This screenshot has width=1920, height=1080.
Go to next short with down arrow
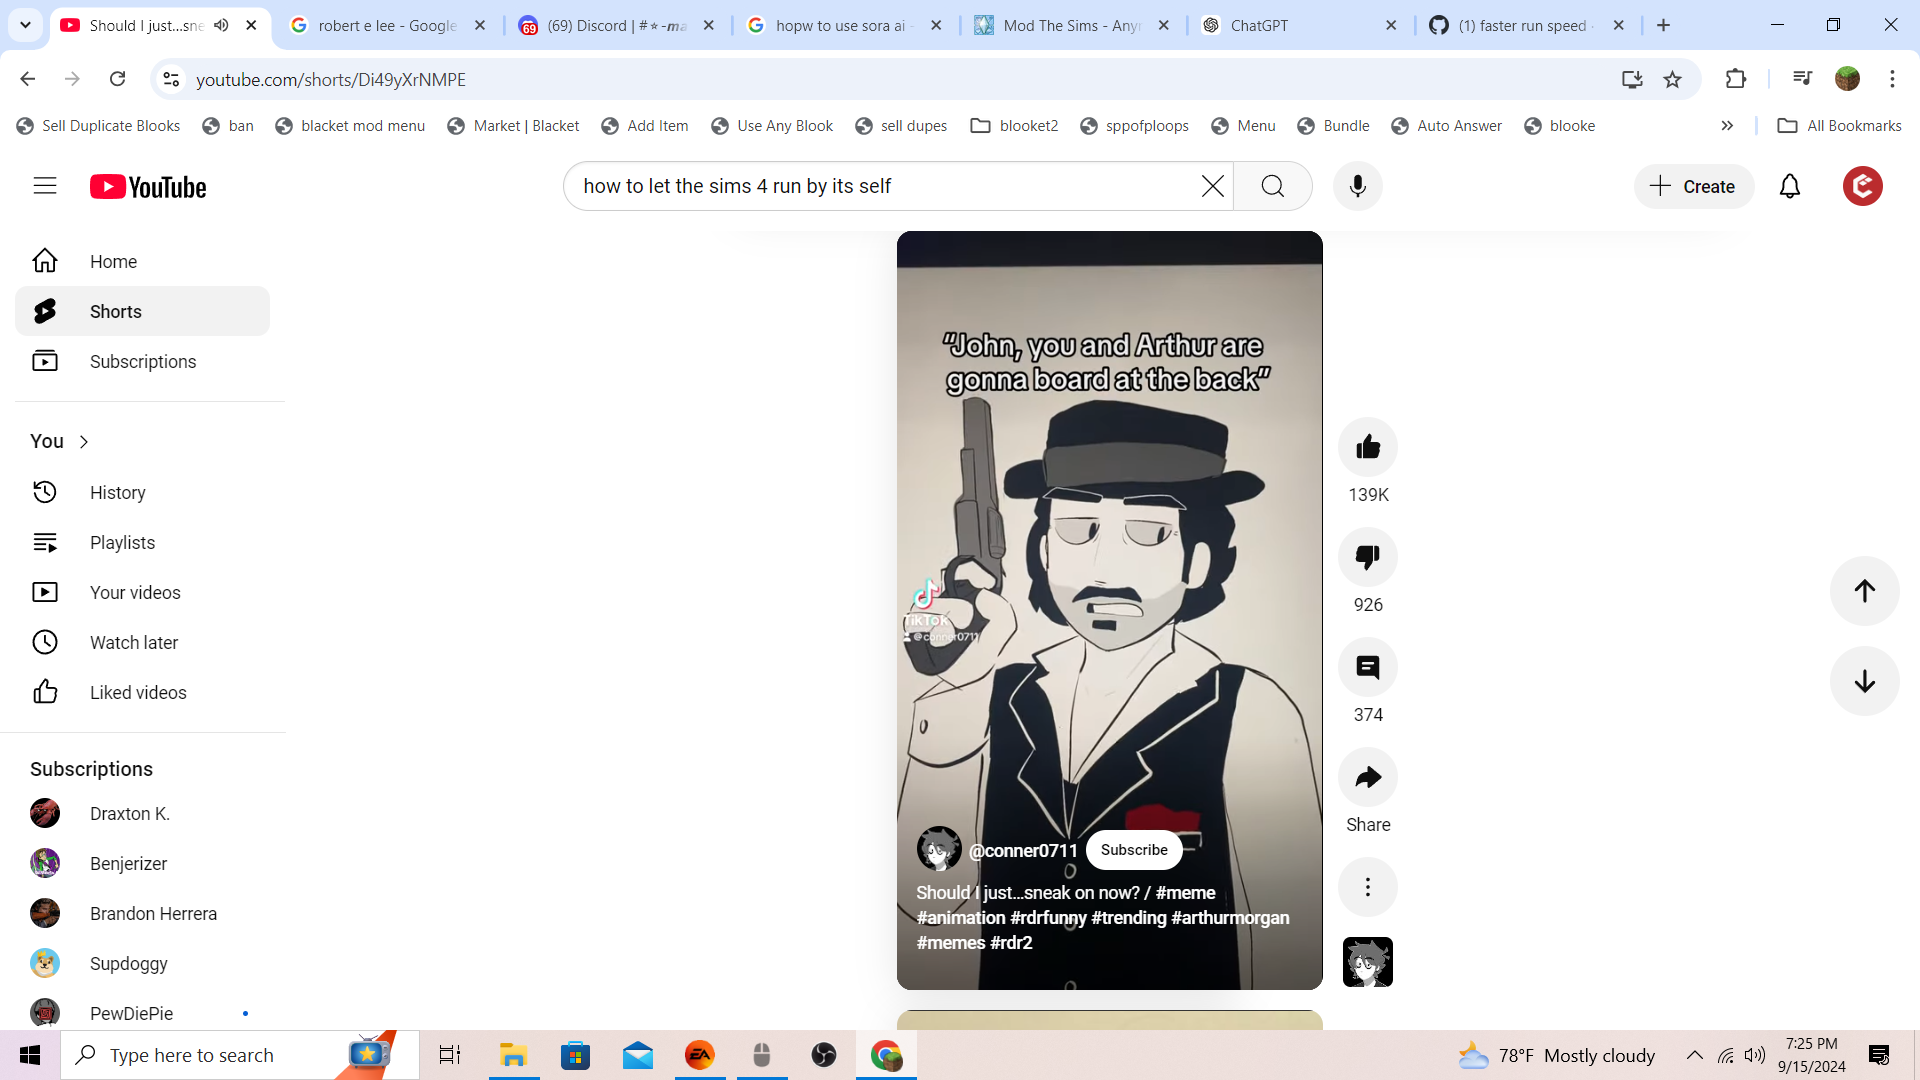coord(1864,681)
